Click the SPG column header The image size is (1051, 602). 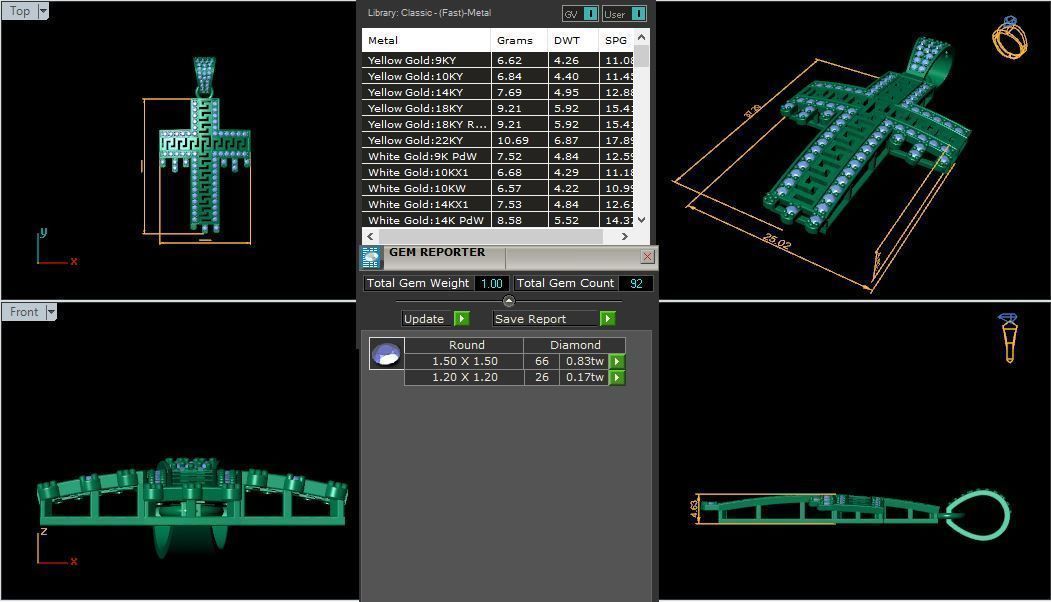pyautogui.click(x=616, y=40)
